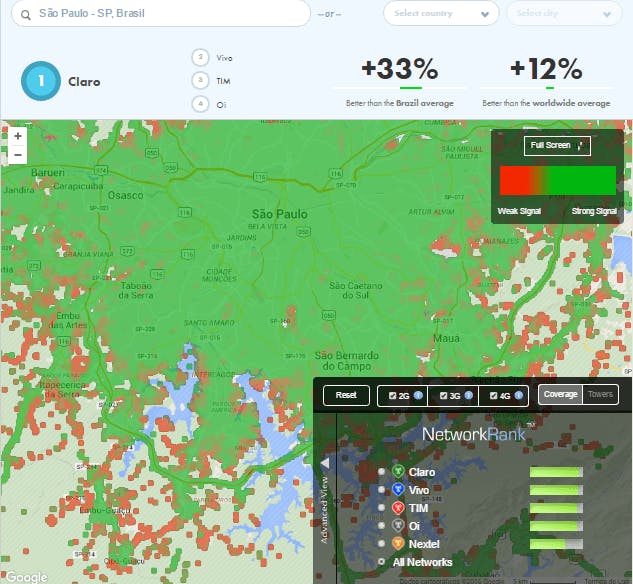Click the signal strength color legend
Viewport: 633px width, 584px height.
click(x=558, y=180)
